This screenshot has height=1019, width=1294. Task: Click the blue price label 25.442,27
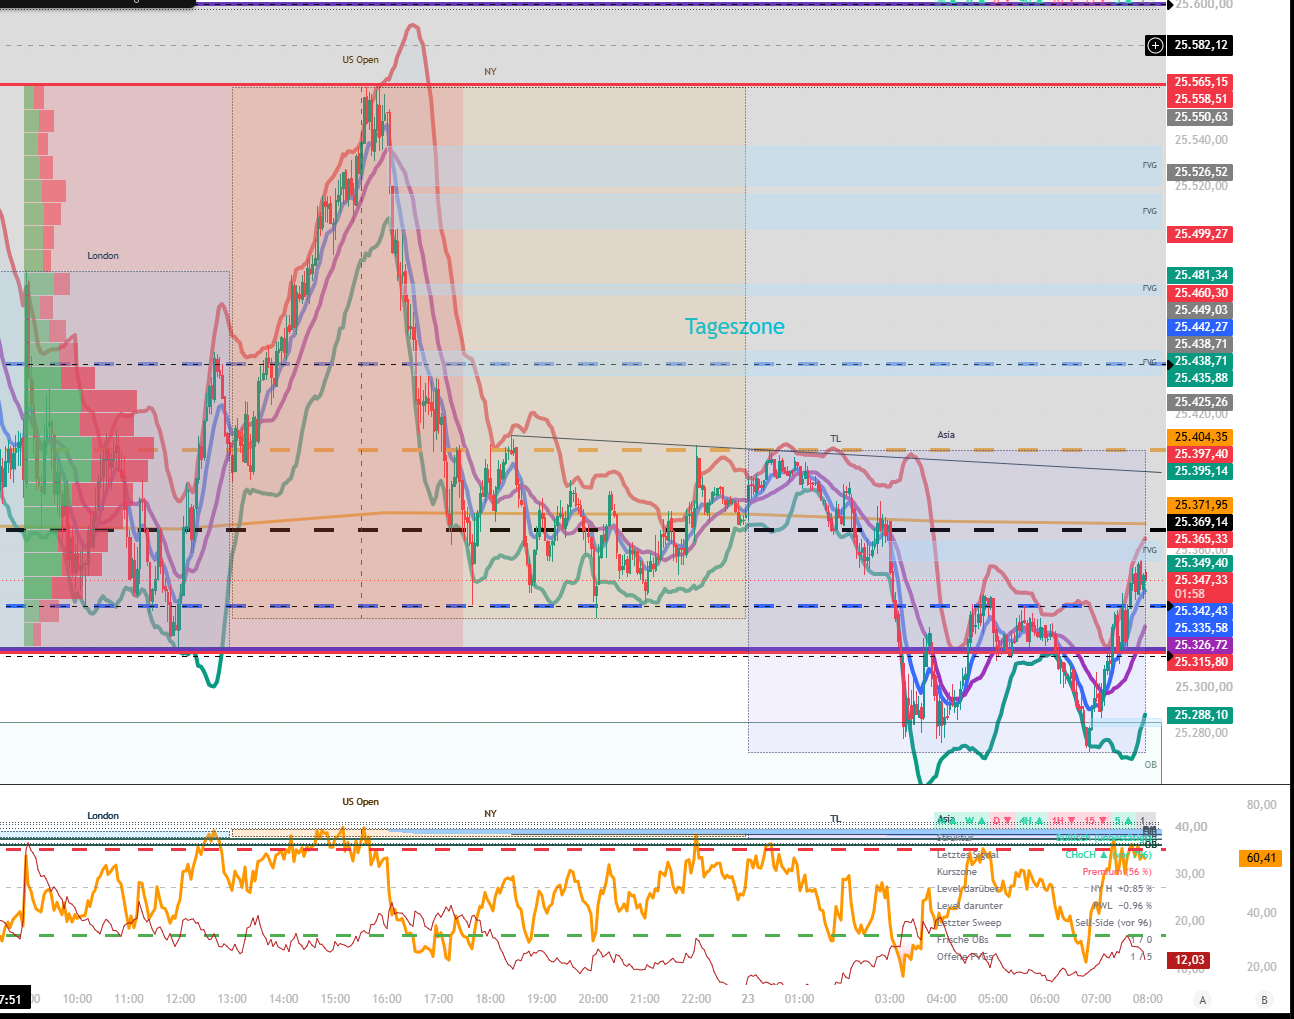1200,327
